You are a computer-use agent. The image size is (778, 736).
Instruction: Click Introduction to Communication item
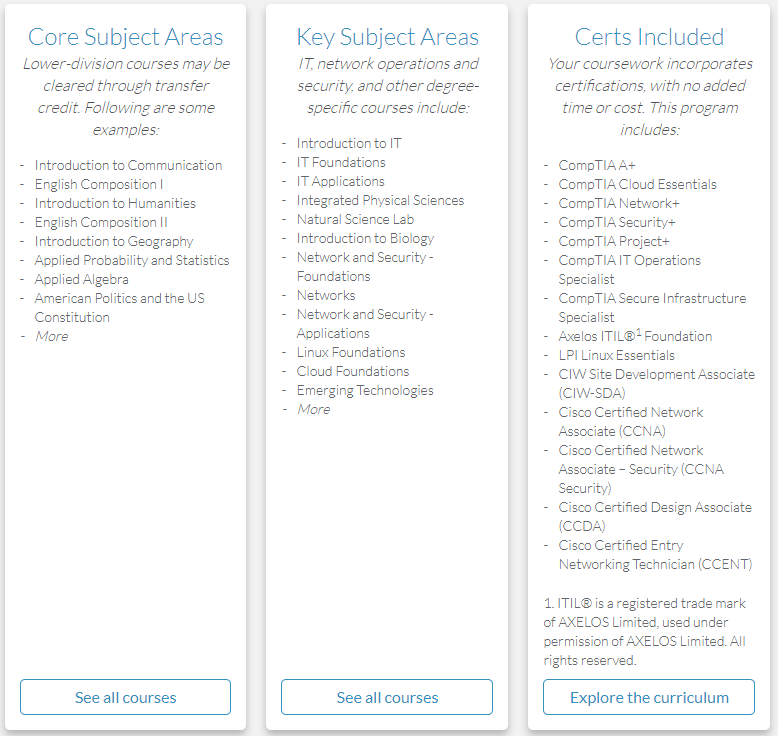click(129, 165)
